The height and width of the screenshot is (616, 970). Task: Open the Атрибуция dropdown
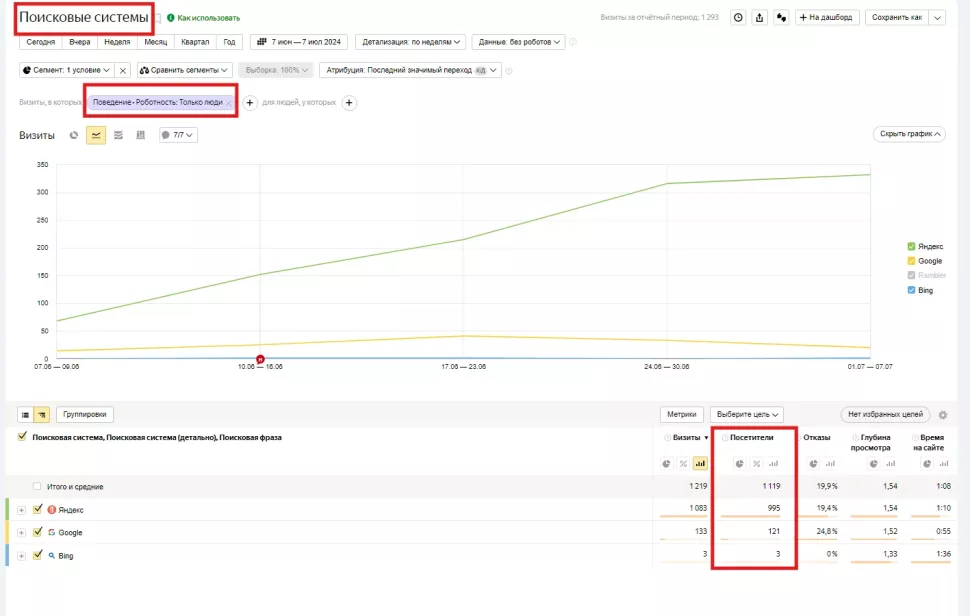tap(410, 71)
